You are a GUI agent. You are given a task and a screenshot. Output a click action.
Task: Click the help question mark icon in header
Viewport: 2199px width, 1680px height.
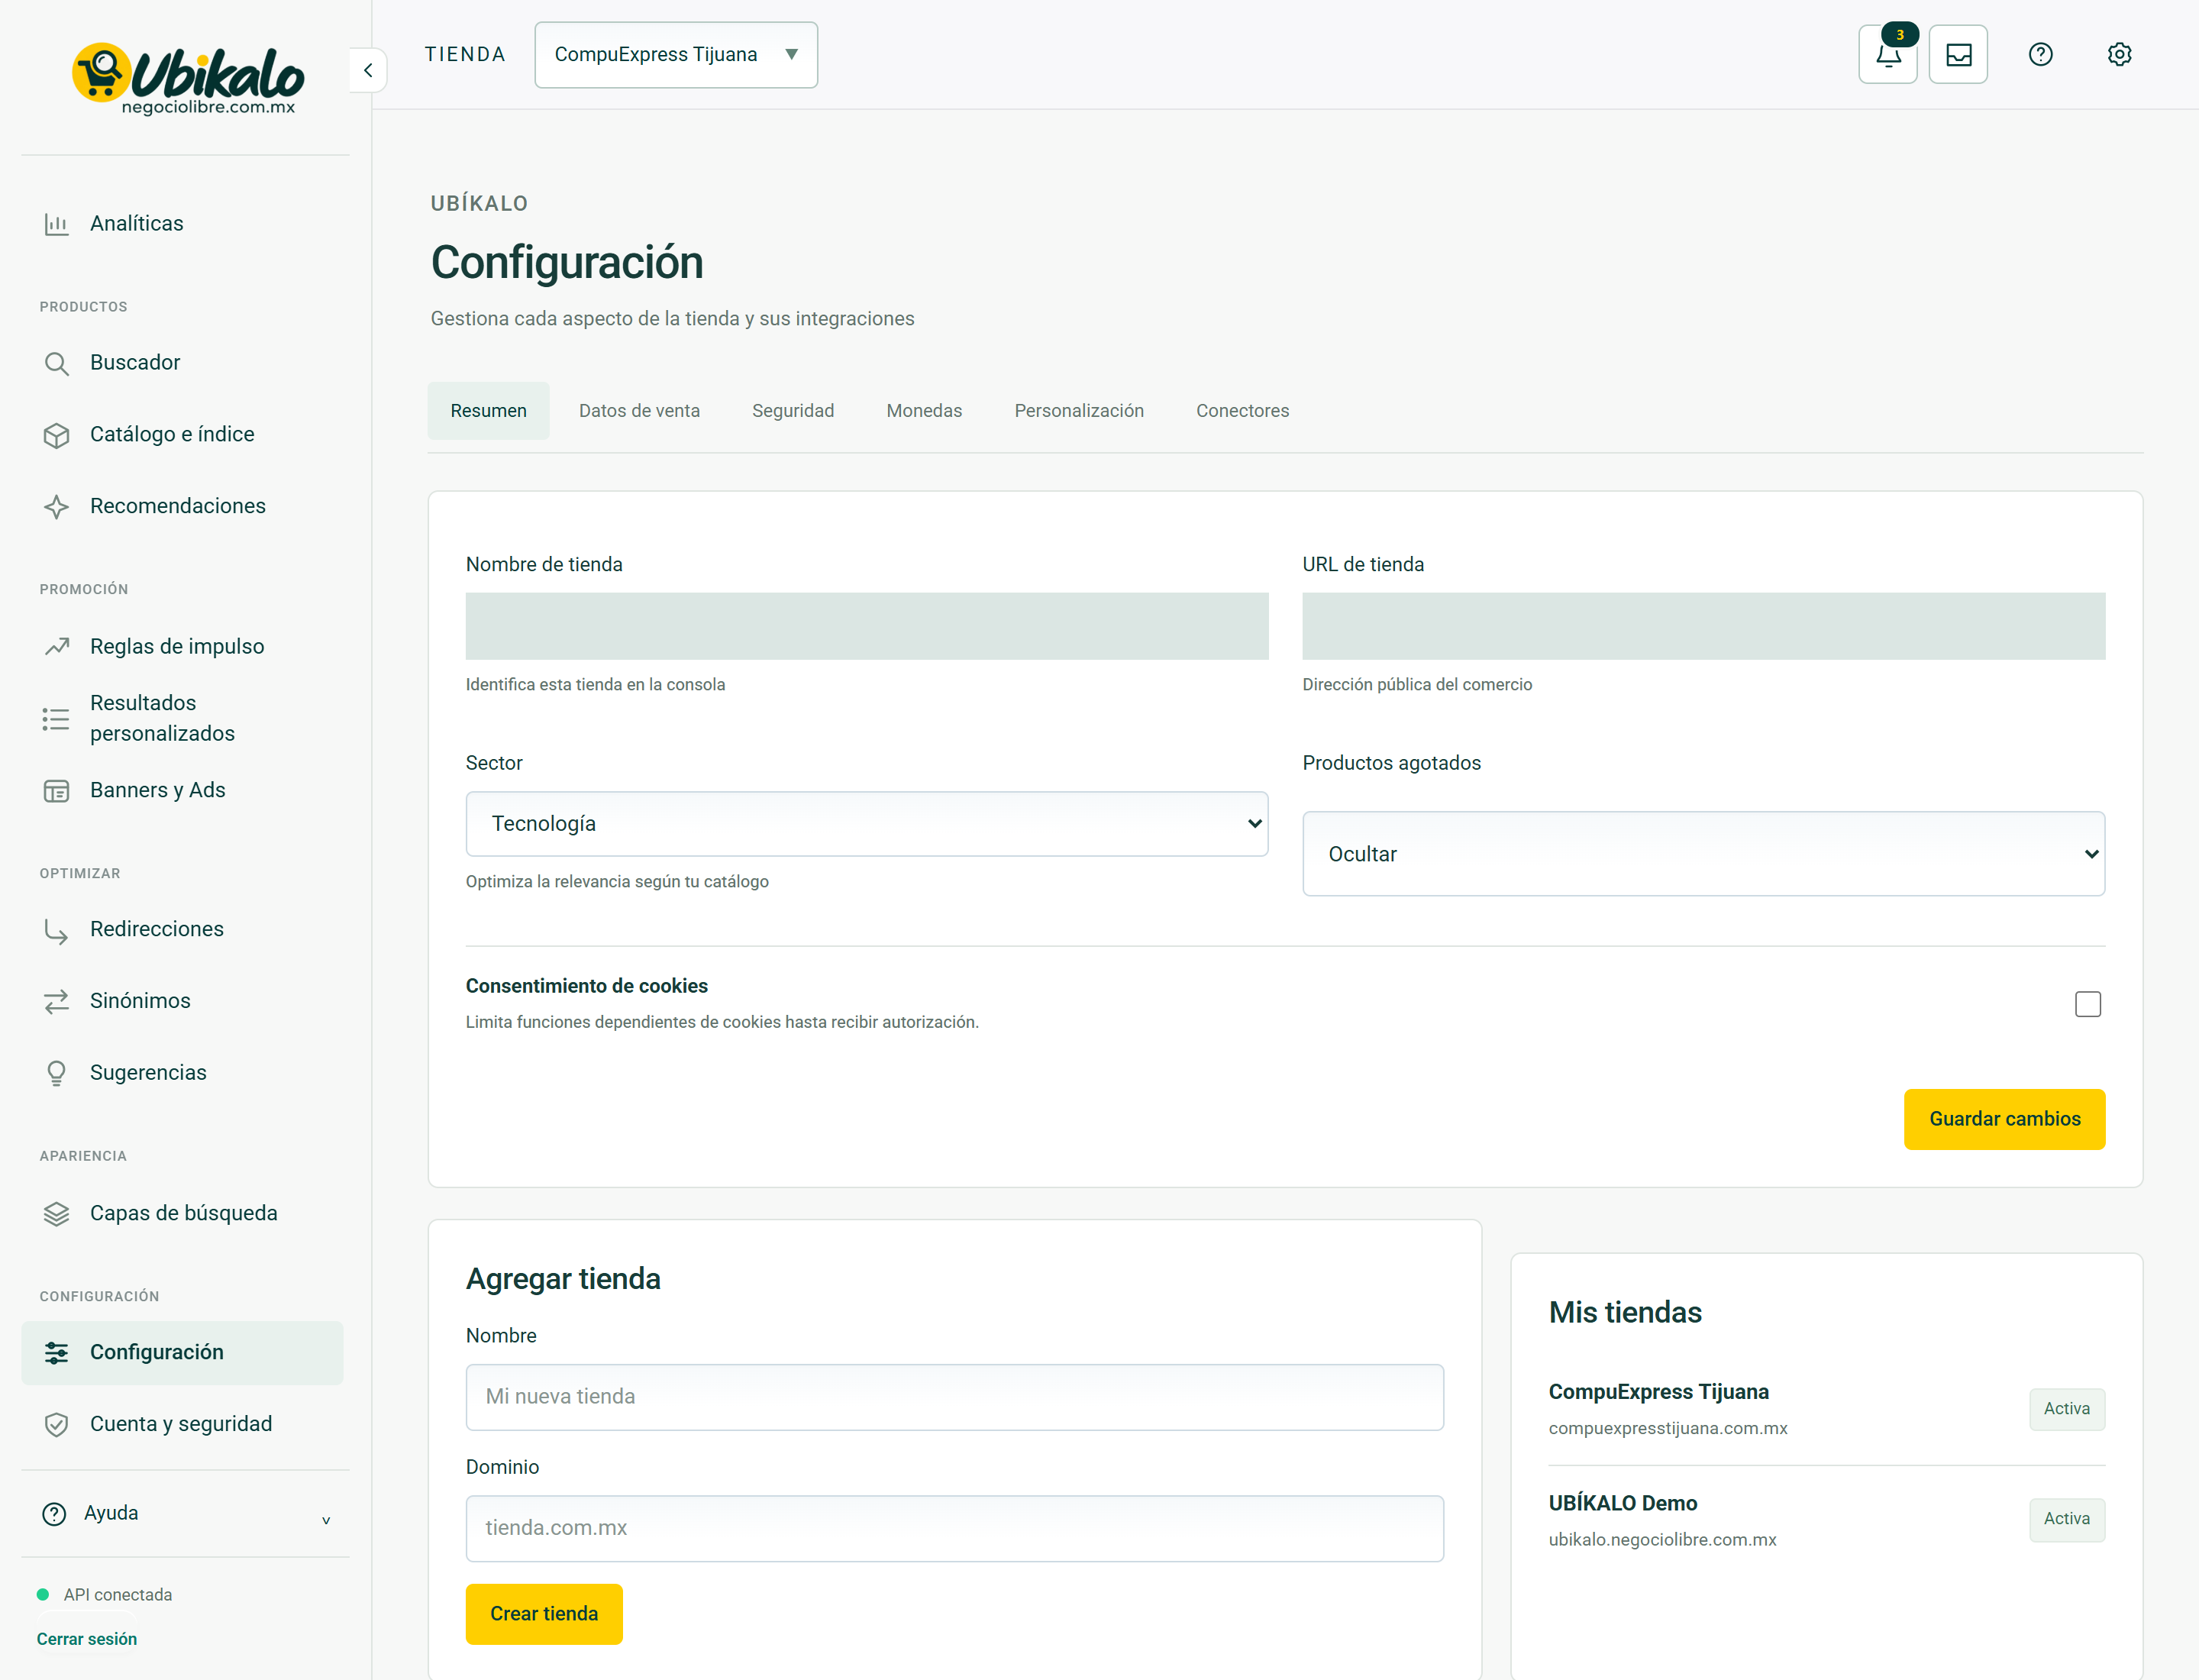coord(2040,55)
